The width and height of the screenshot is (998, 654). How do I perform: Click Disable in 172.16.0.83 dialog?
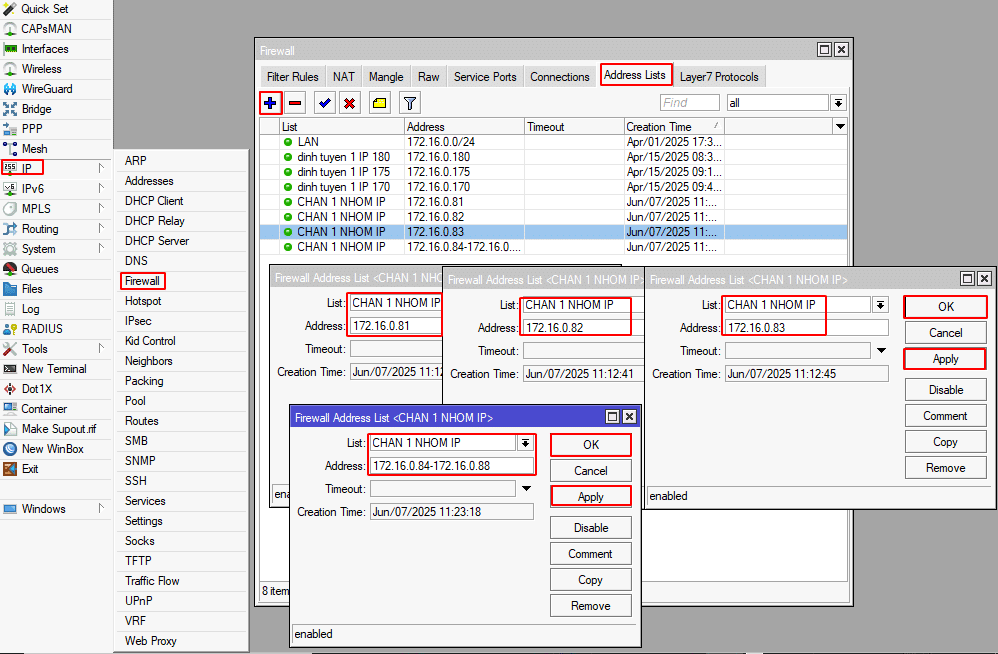point(946,390)
